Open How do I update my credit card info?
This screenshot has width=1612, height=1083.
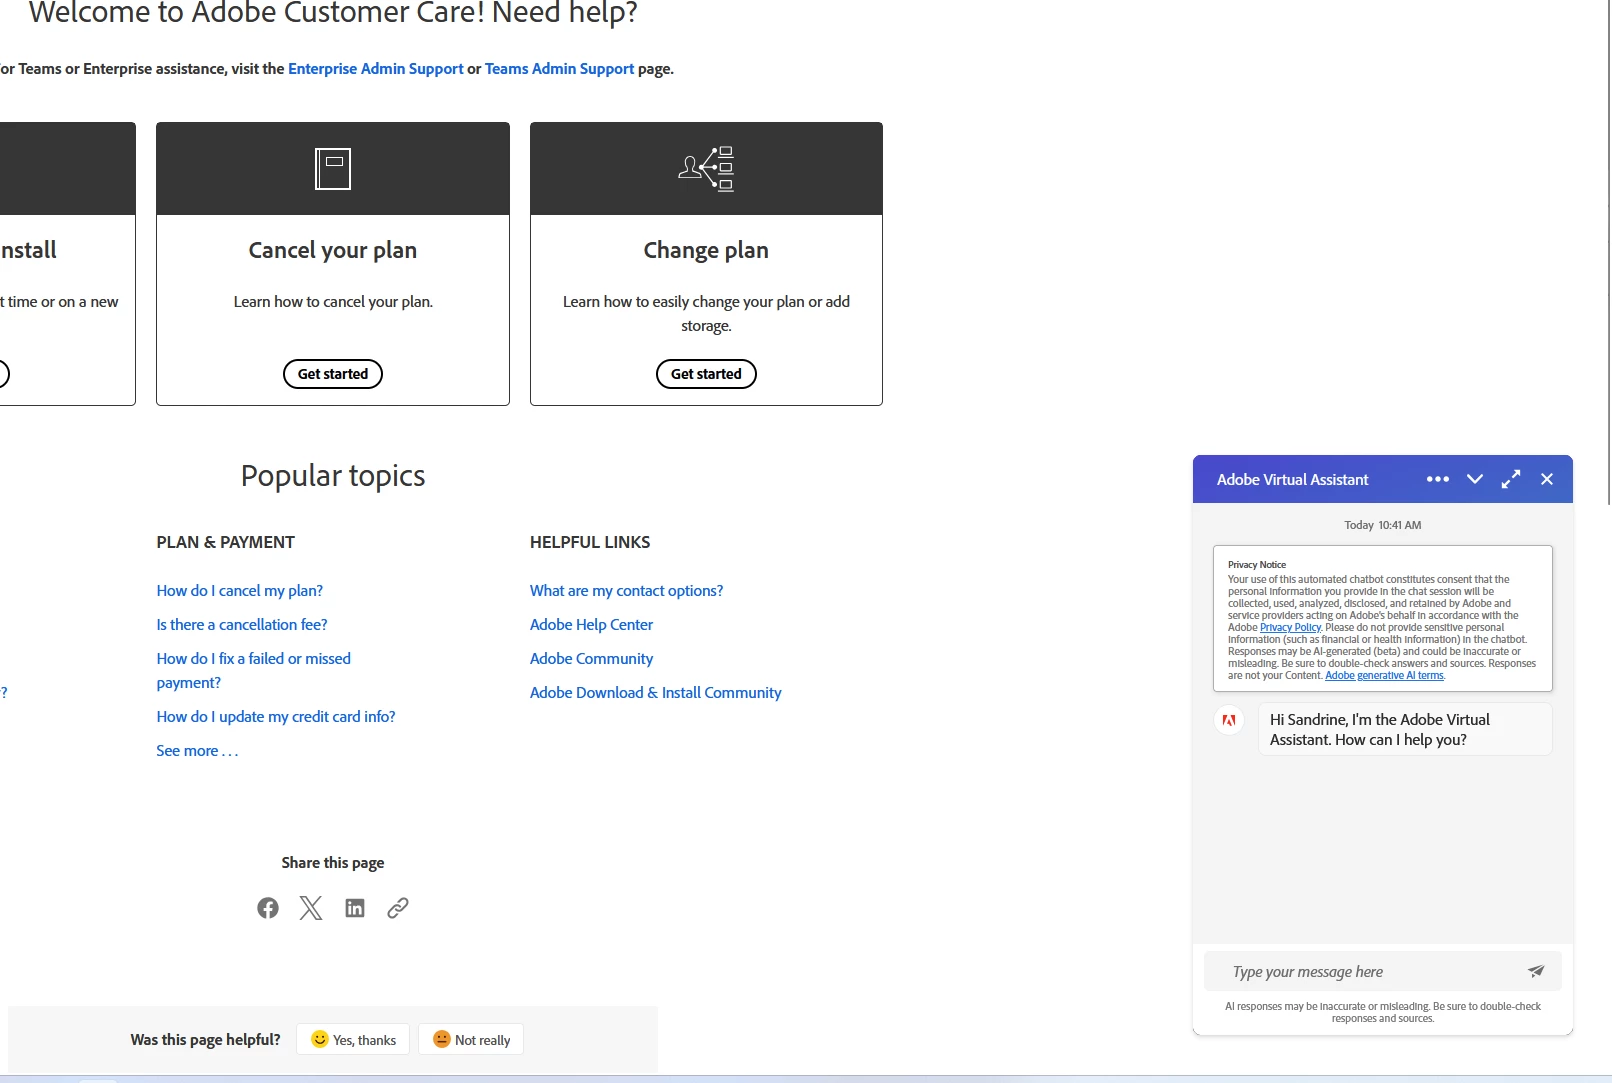276,717
